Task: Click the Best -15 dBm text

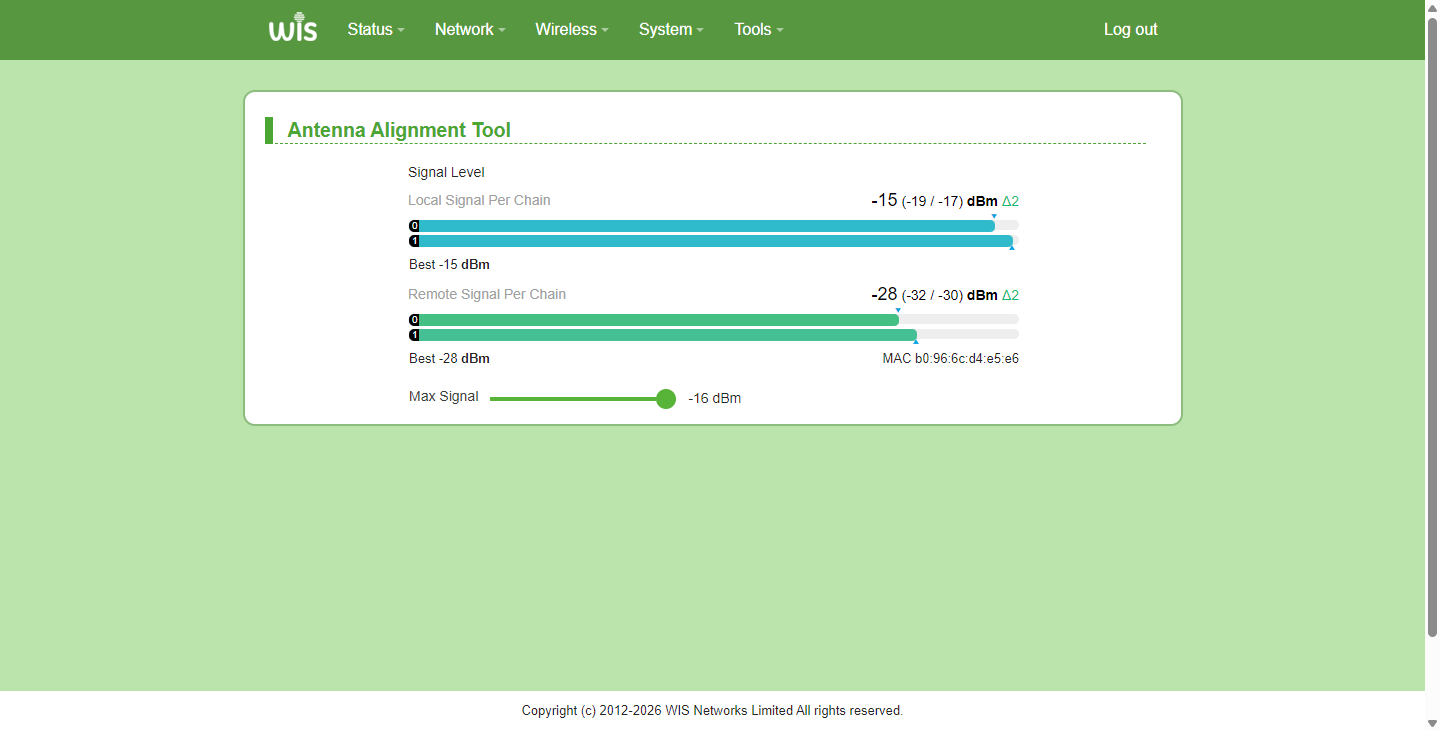Action: (449, 265)
